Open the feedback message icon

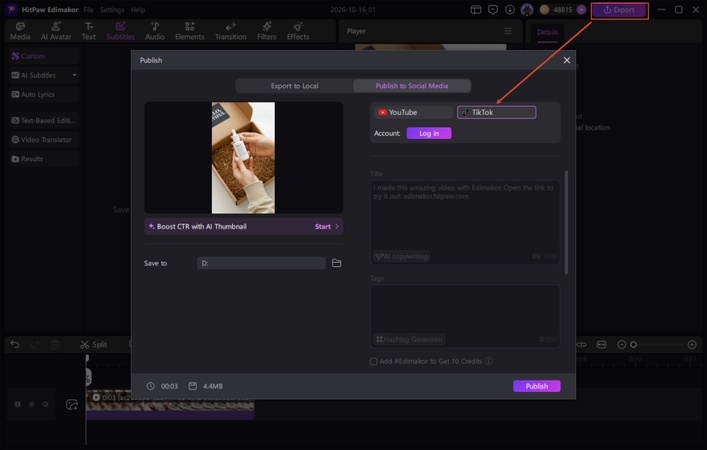(x=493, y=9)
